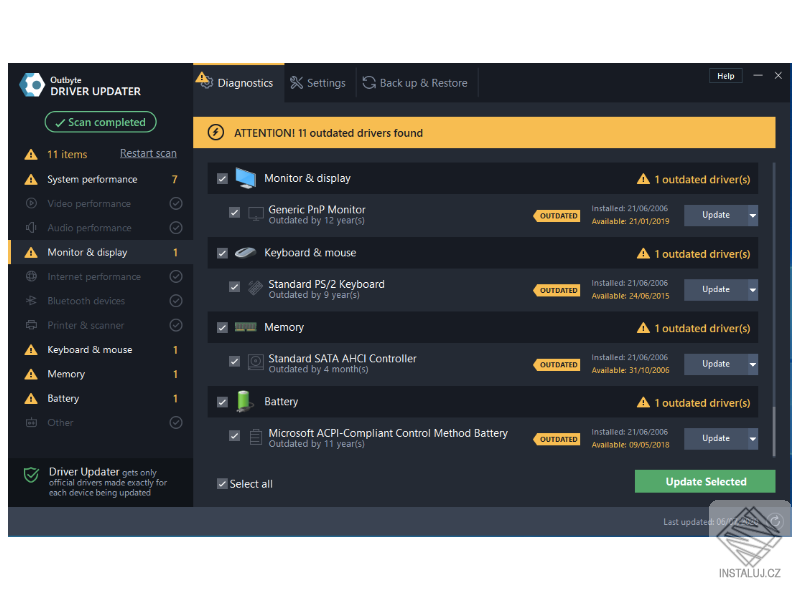Image resolution: width=800 pixels, height=600 pixels.
Task: Uncheck the ACPI-Compliant Control Method Battery checkbox
Action: tap(234, 436)
